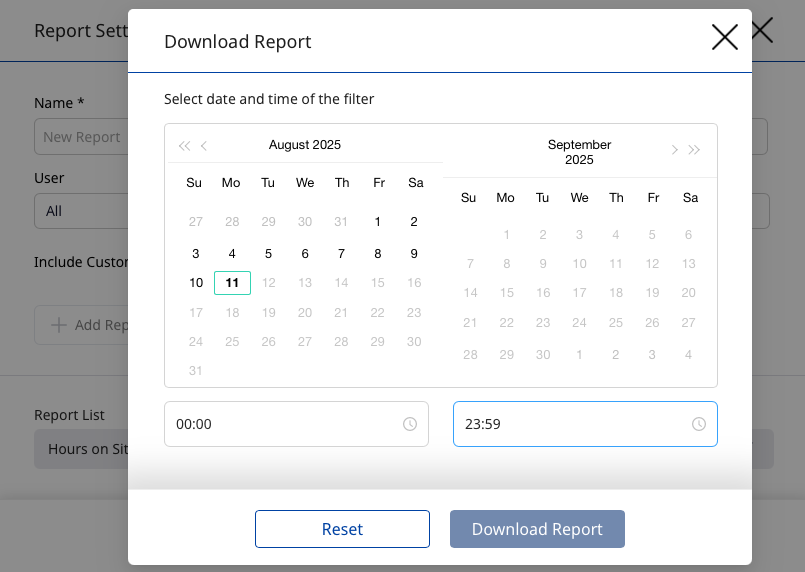Choose August 9 in the calendar

tap(414, 254)
